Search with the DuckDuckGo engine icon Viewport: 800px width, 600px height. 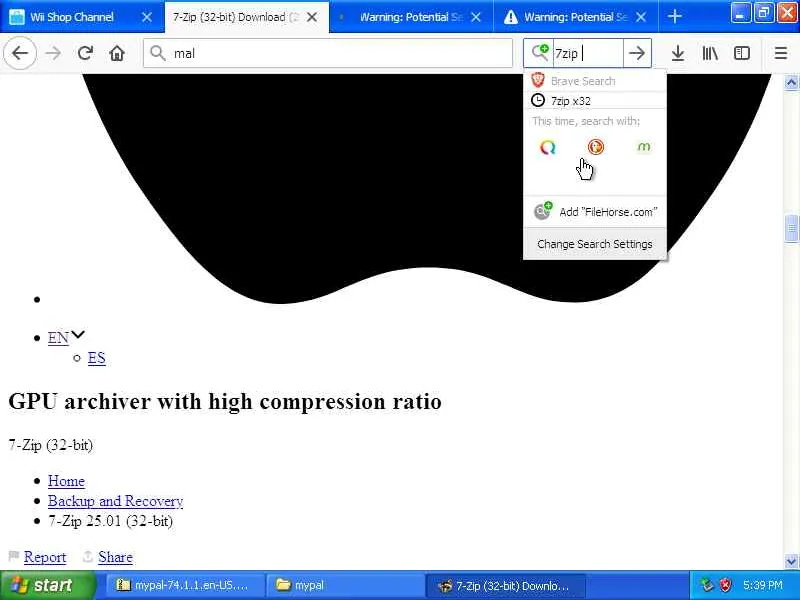(x=595, y=147)
